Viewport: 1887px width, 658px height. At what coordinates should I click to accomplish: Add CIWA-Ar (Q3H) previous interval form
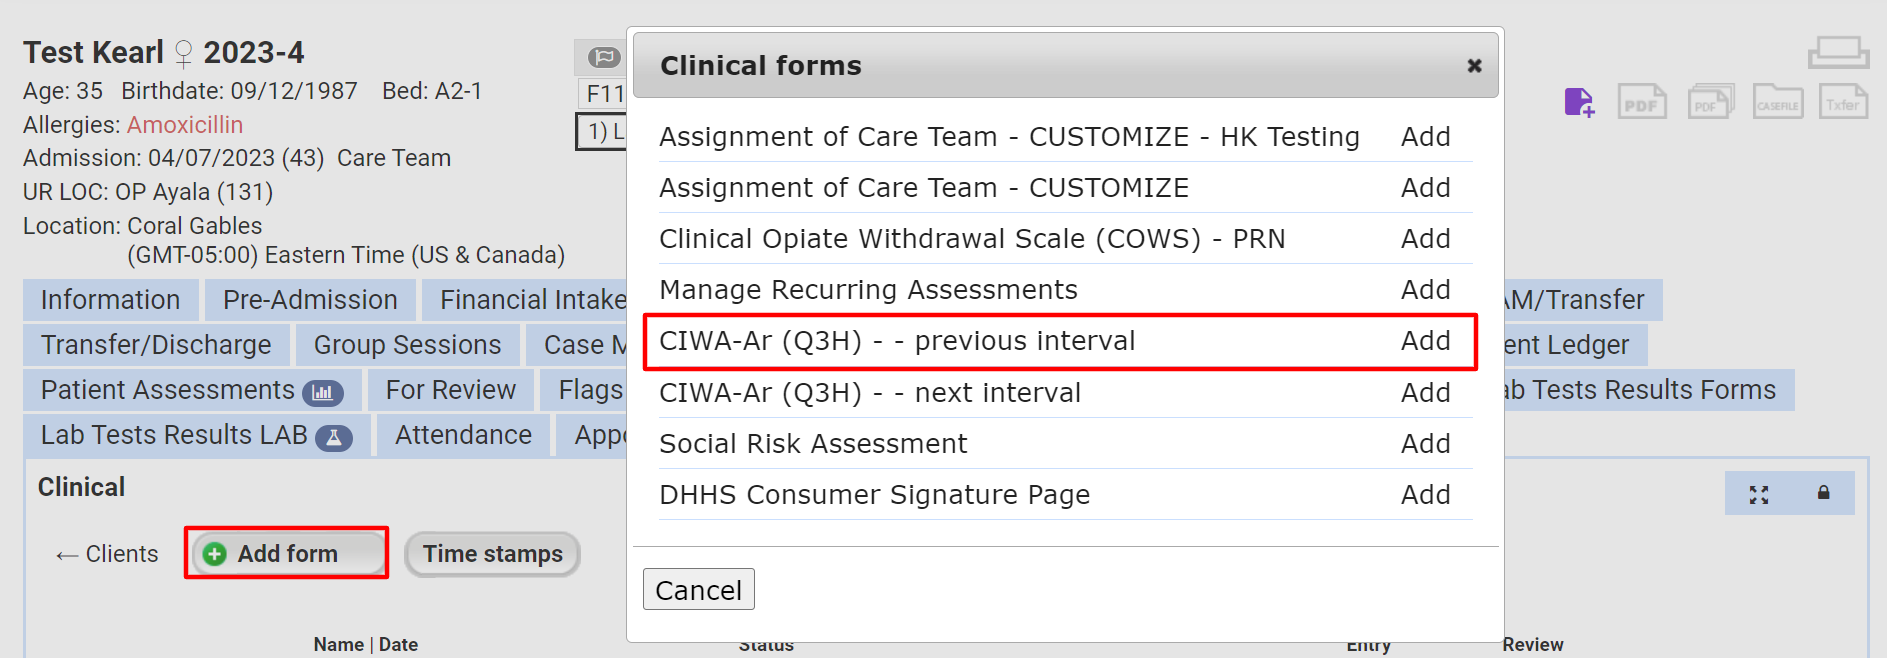1425,341
